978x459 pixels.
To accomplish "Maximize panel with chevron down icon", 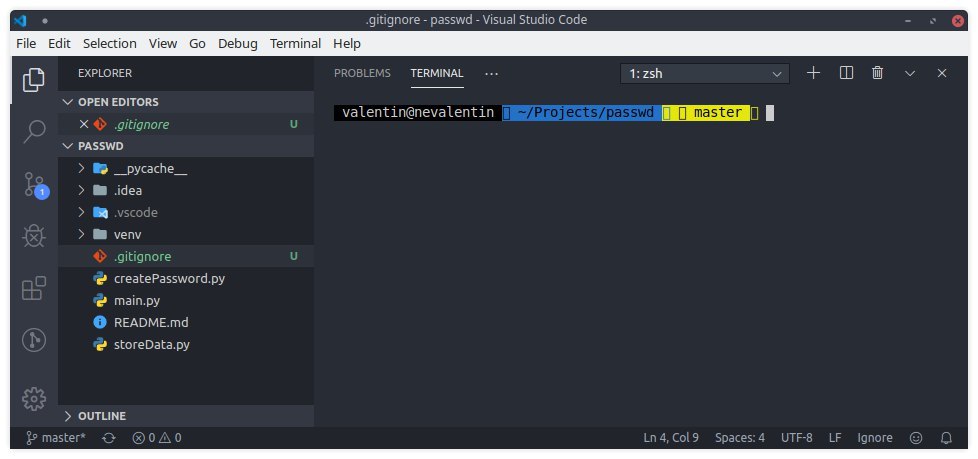I will (x=910, y=73).
